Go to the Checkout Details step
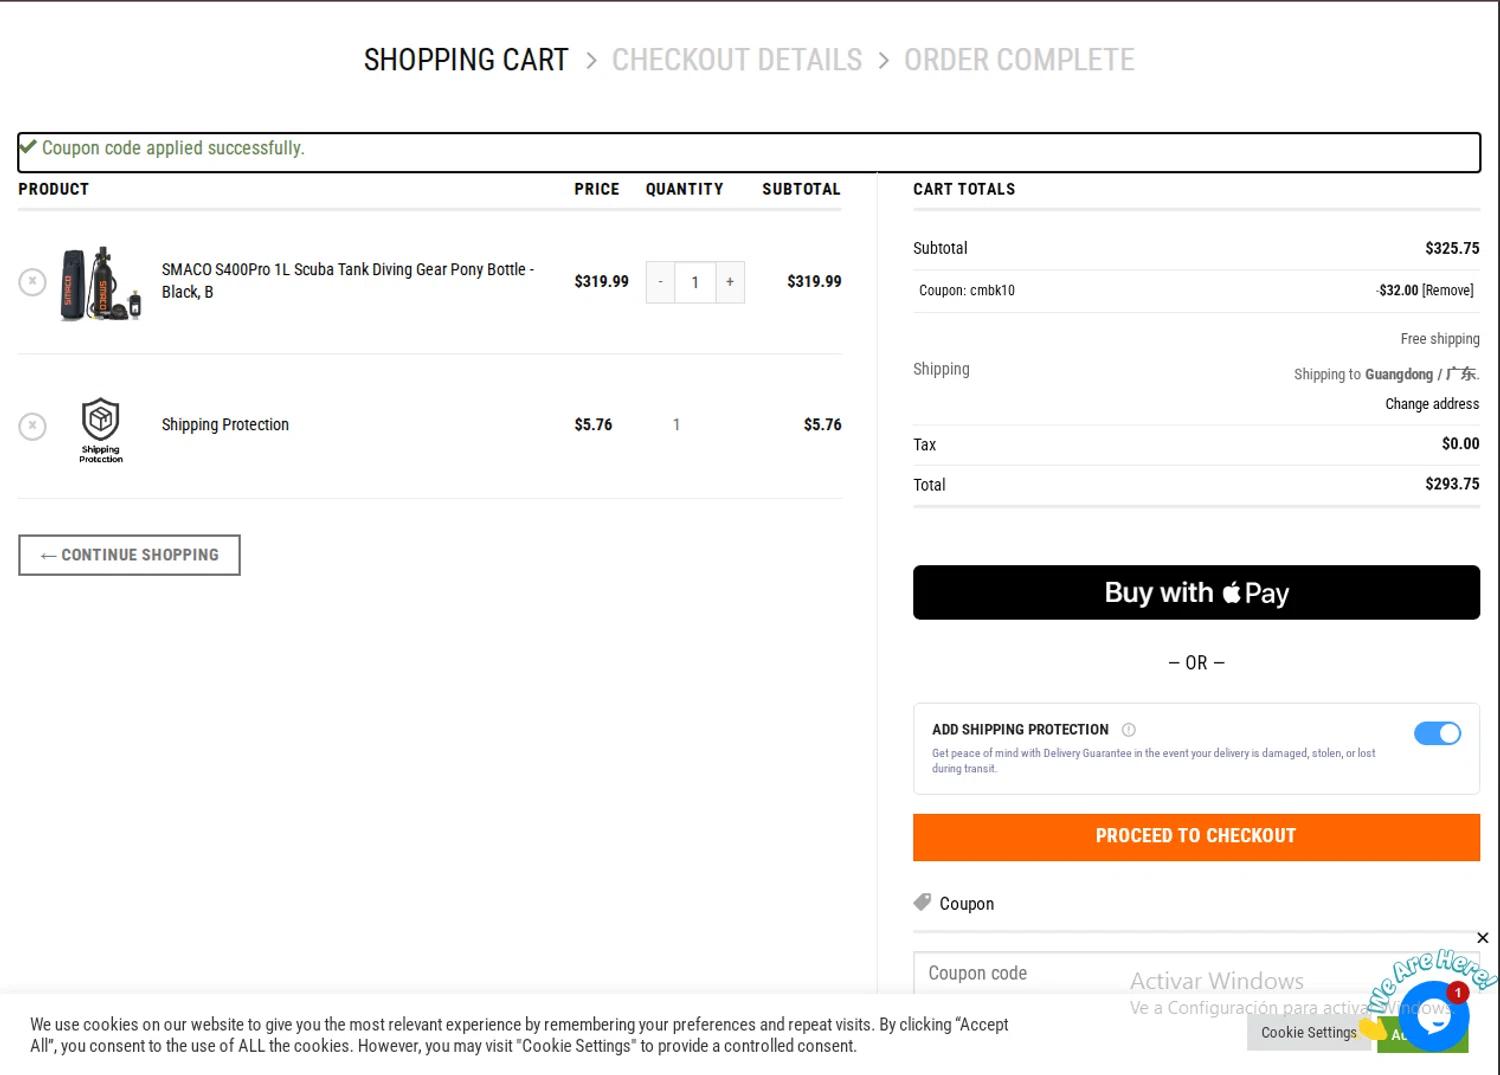 [737, 60]
